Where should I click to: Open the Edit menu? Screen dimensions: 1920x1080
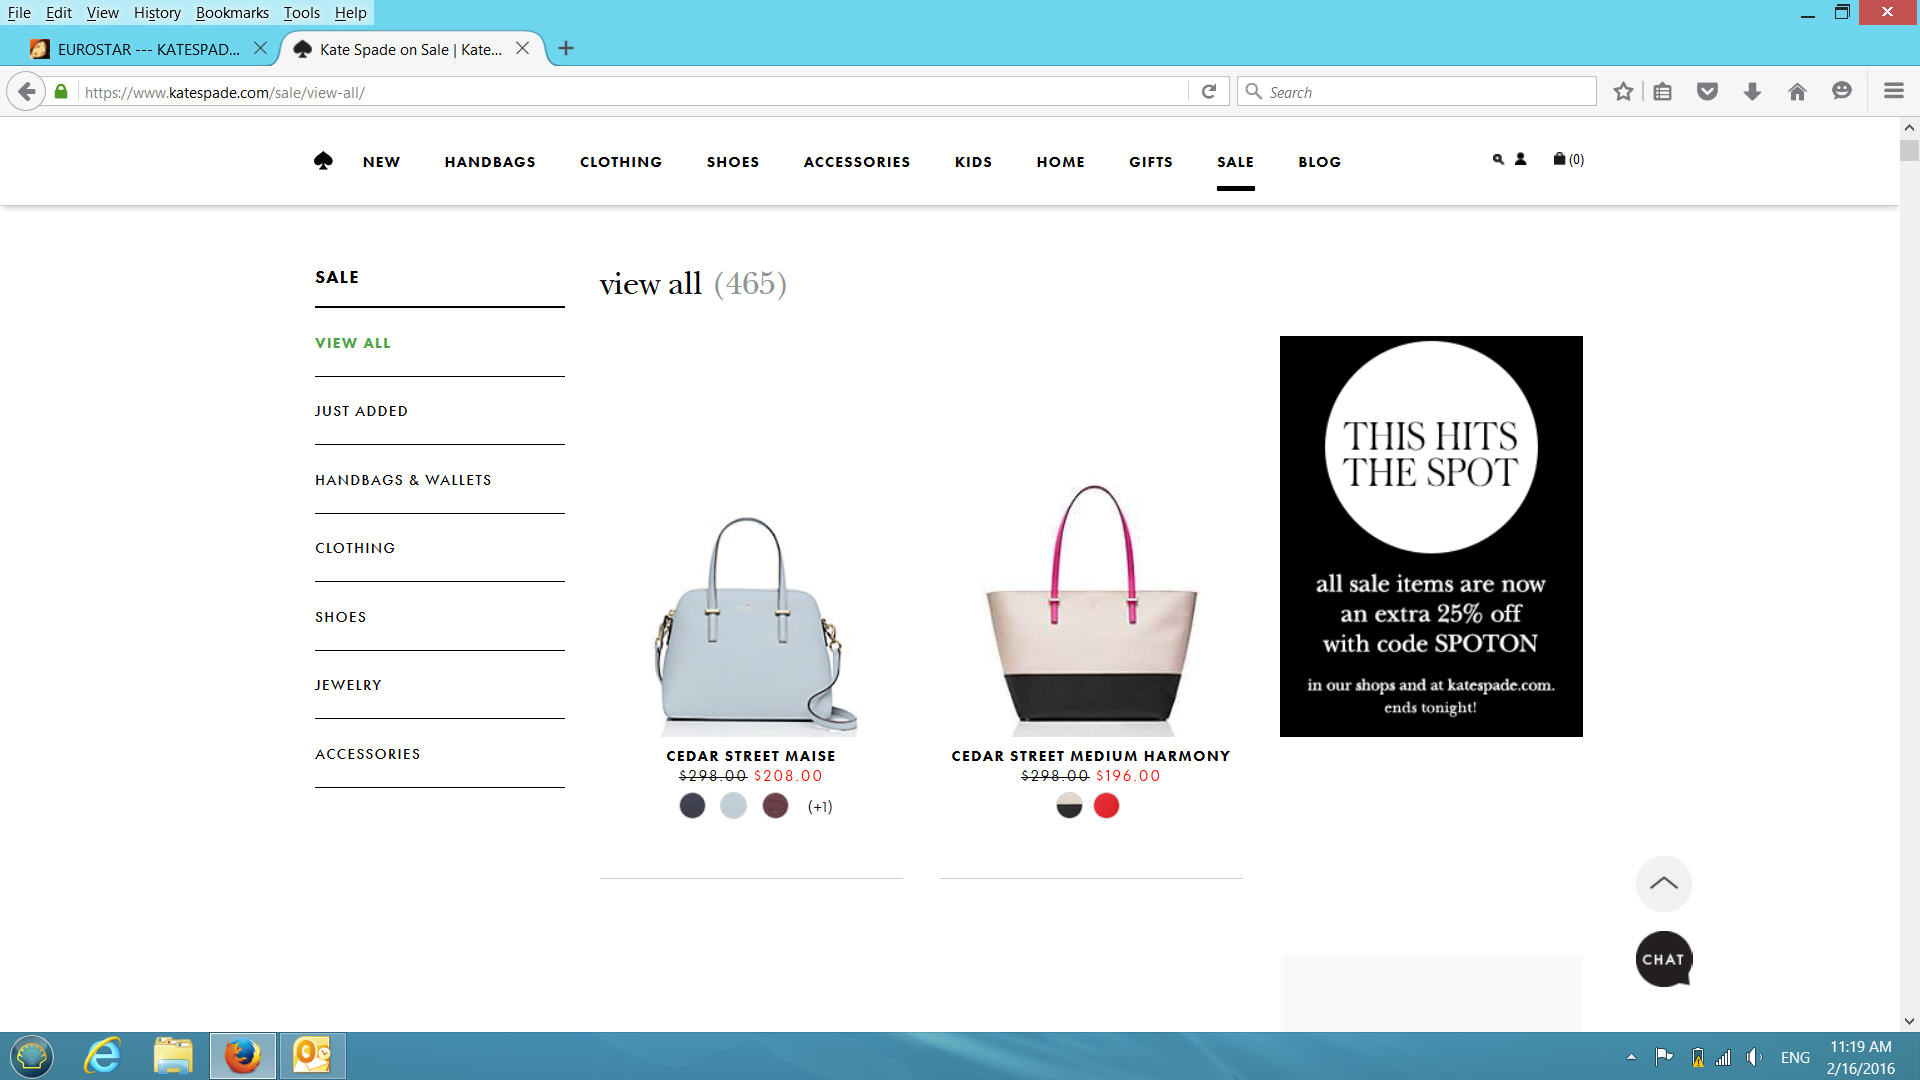[x=58, y=13]
